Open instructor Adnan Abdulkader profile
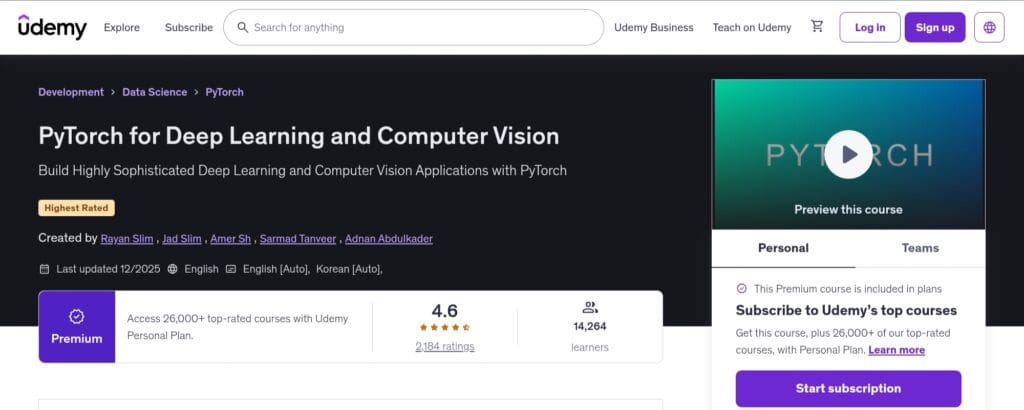This screenshot has width=1024, height=410. (389, 239)
